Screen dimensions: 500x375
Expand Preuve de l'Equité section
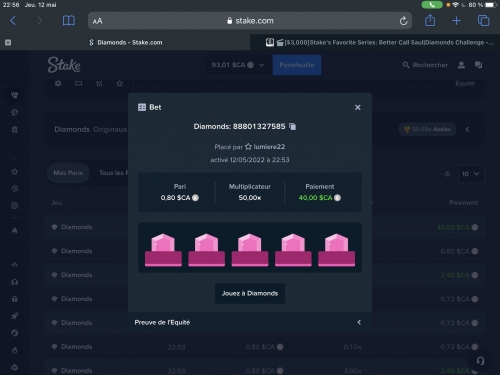(x=250, y=322)
